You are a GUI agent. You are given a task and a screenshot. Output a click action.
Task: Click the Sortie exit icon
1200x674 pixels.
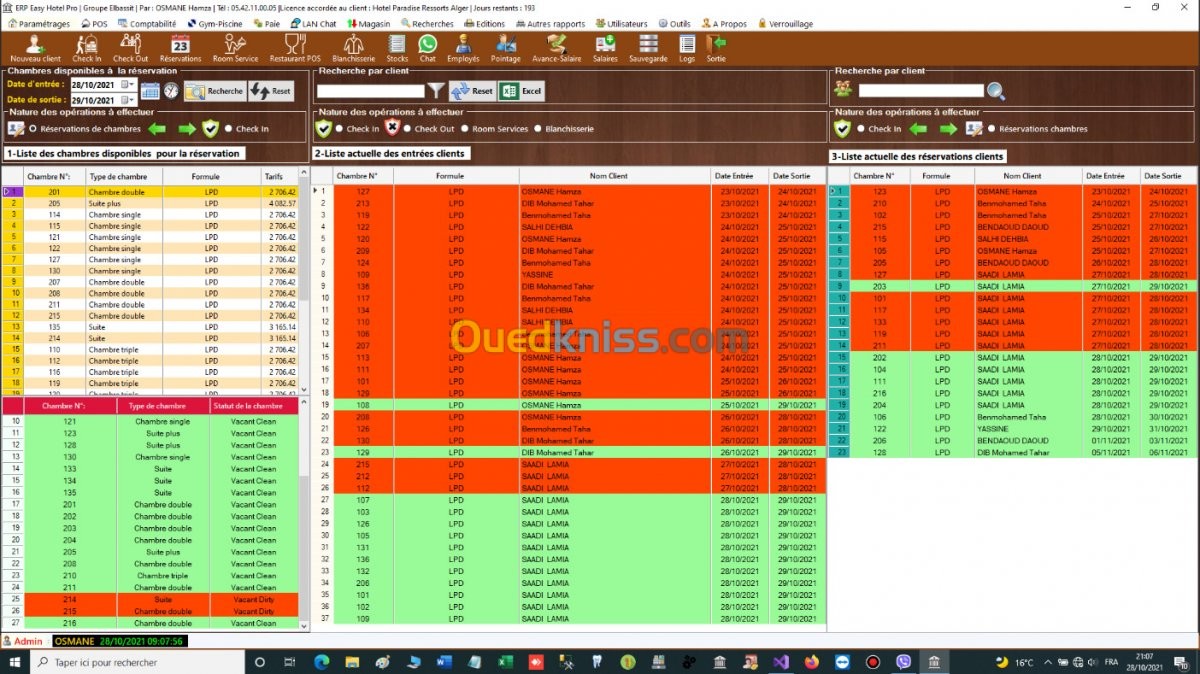(716, 47)
